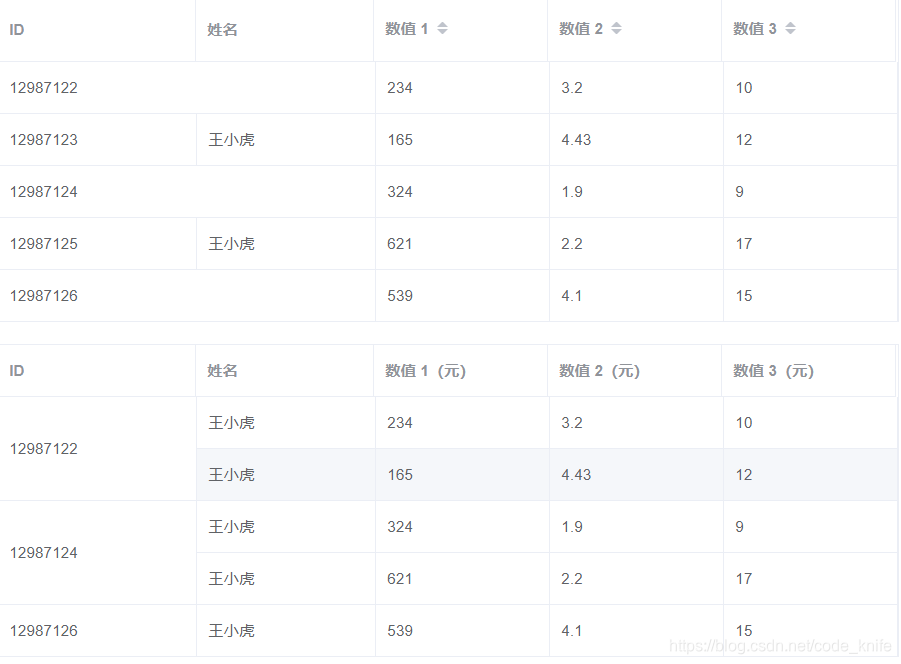The width and height of the screenshot is (901, 664).
Task: Click ID header of the sortable table
Action: click(x=17, y=29)
